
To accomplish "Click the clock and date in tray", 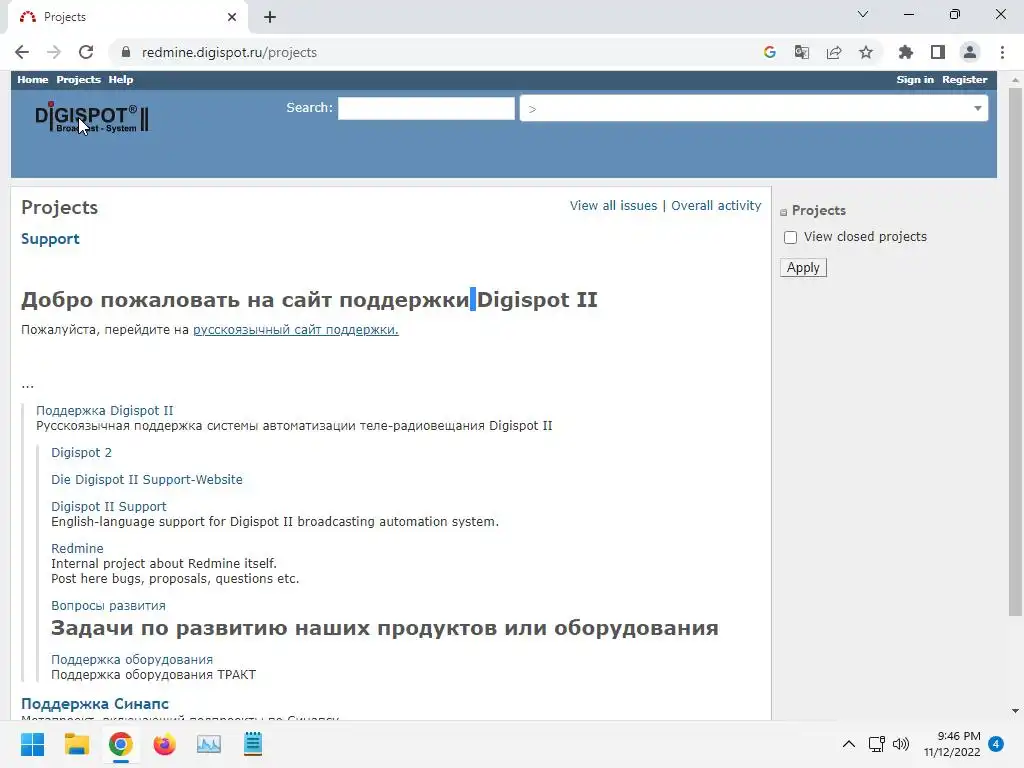I will point(952,744).
